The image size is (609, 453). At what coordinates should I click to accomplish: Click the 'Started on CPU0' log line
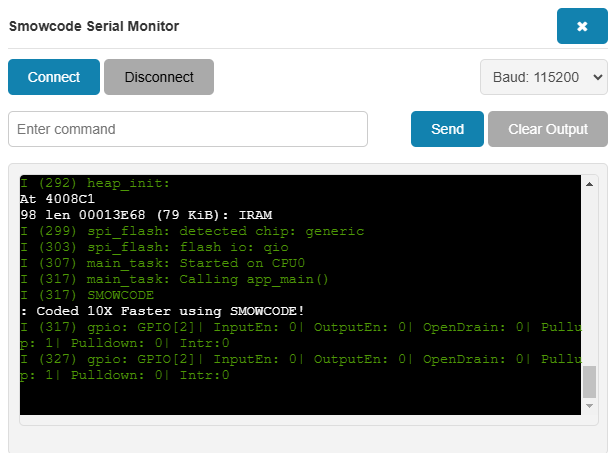162,263
